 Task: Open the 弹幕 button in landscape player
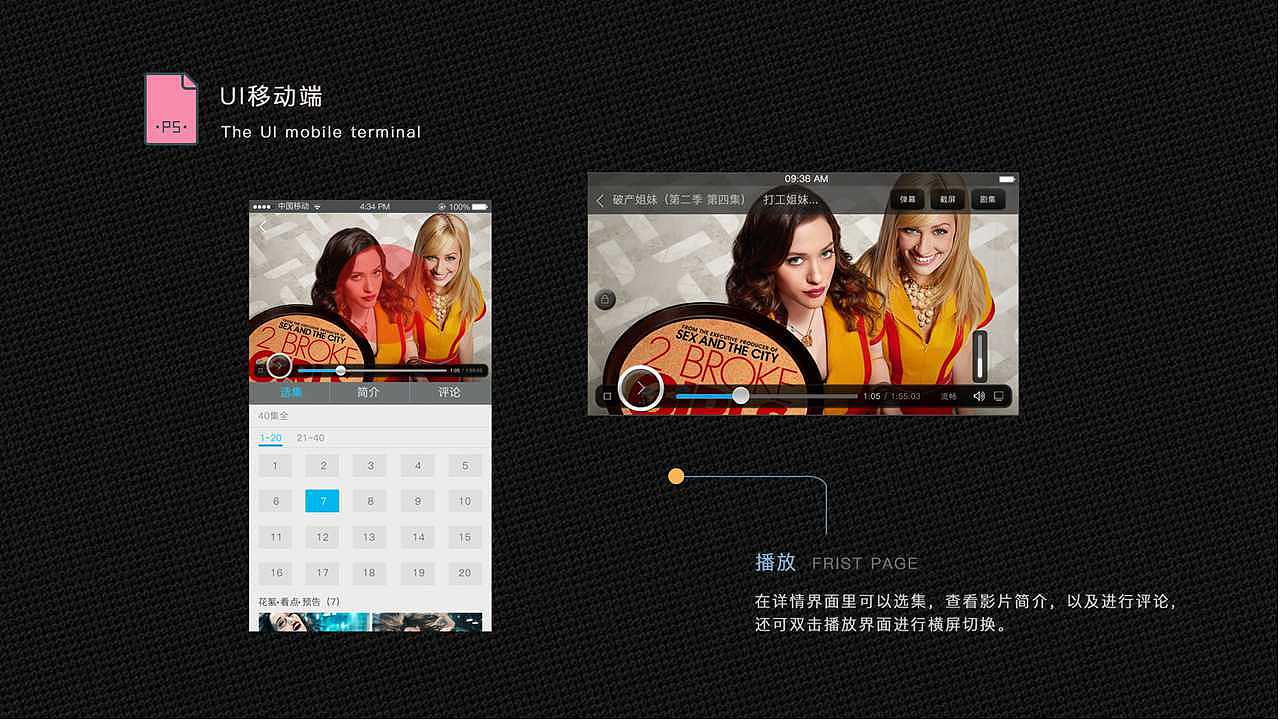907,200
